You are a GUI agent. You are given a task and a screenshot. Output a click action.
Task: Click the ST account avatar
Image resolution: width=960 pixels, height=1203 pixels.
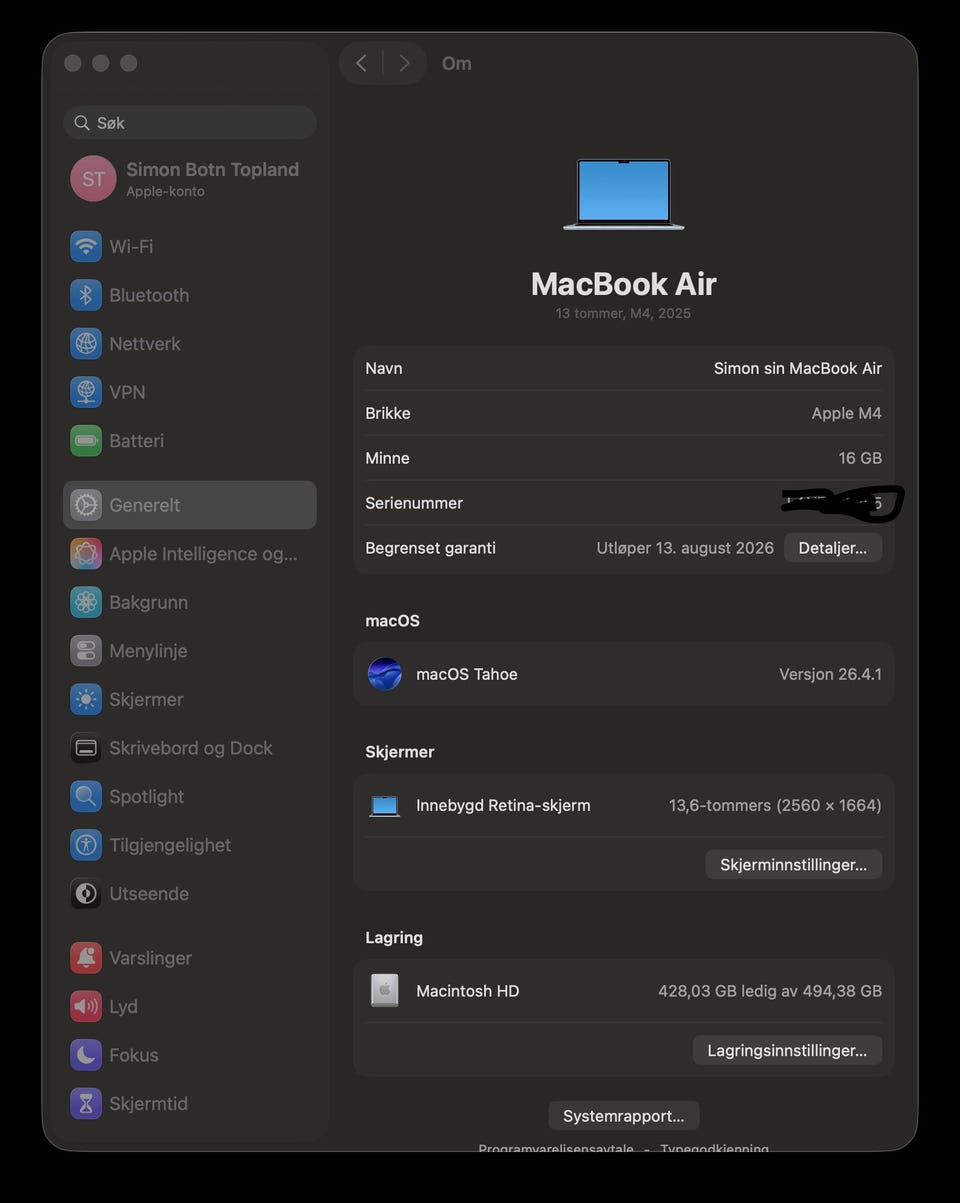[x=93, y=179]
